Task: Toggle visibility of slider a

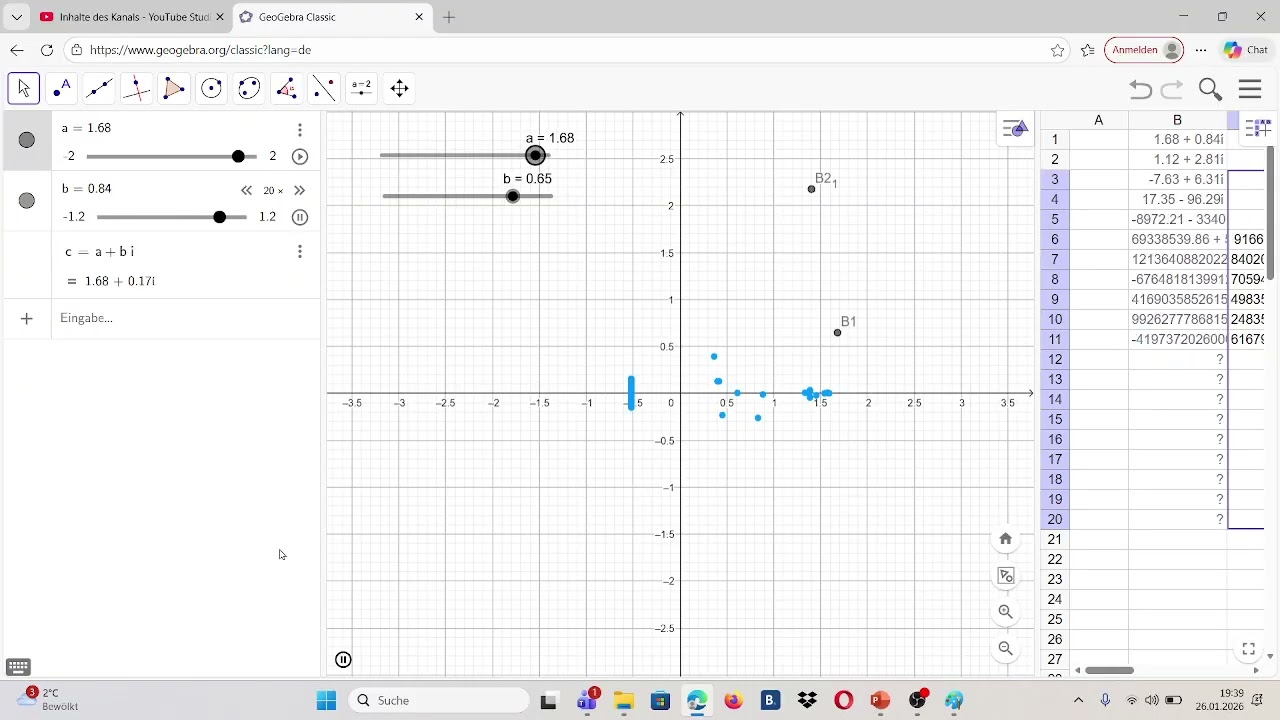Action: tap(27, 140)
